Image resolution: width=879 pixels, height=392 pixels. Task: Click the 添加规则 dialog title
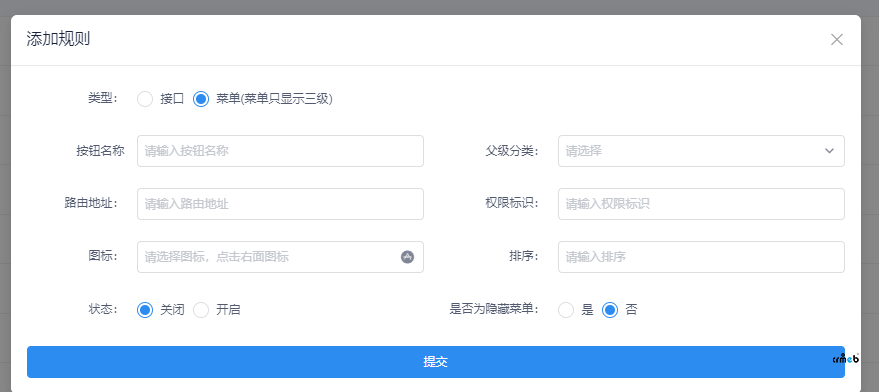tap(58, 39)
